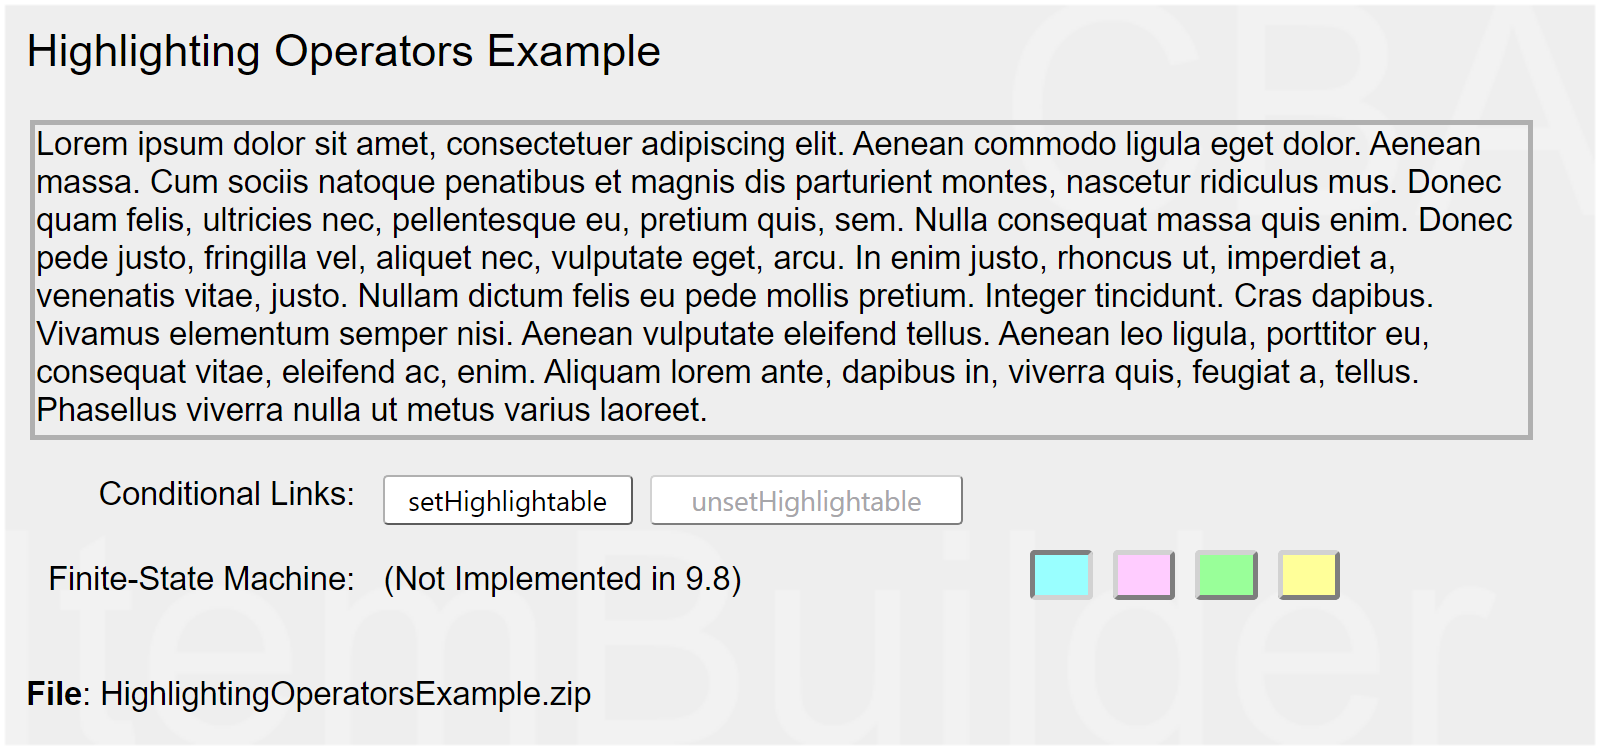Choose the pink highlight color swatch
The height and width of the screenshot is (750, 1600).
point(1144,575)
